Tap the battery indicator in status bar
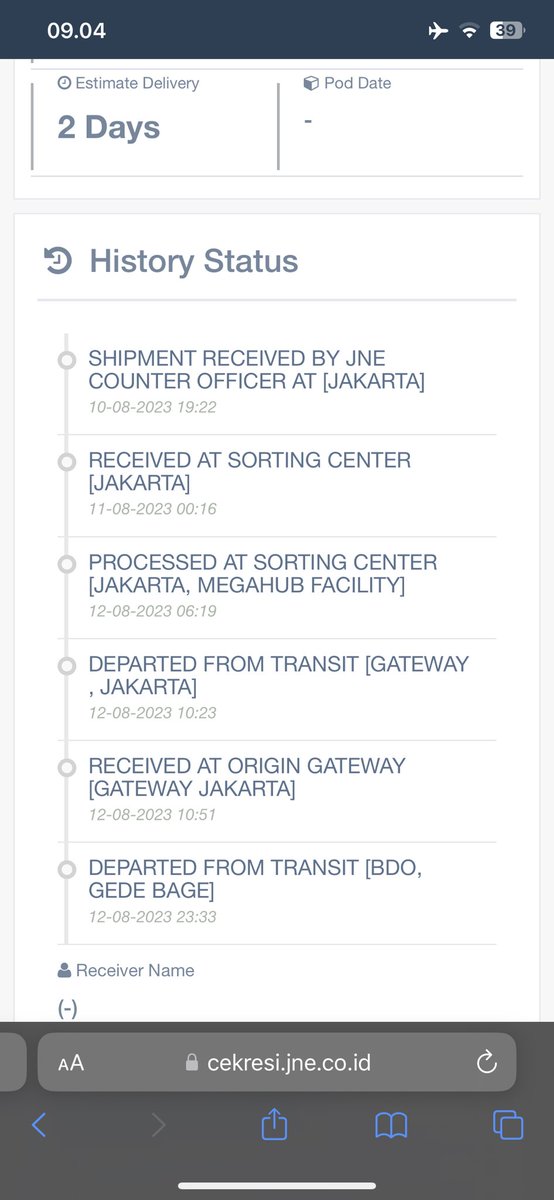The image size is (554, 1200). pos(506,31)
